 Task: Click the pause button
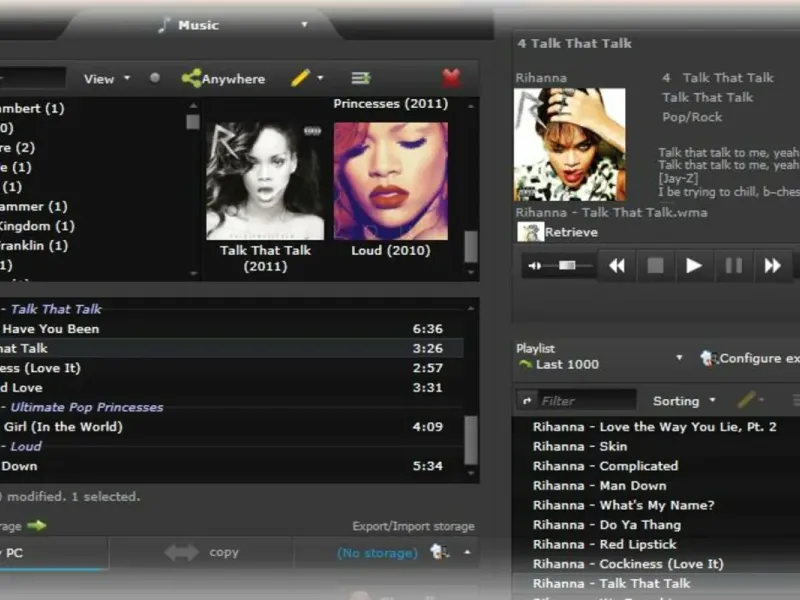(x=734, y=265)
